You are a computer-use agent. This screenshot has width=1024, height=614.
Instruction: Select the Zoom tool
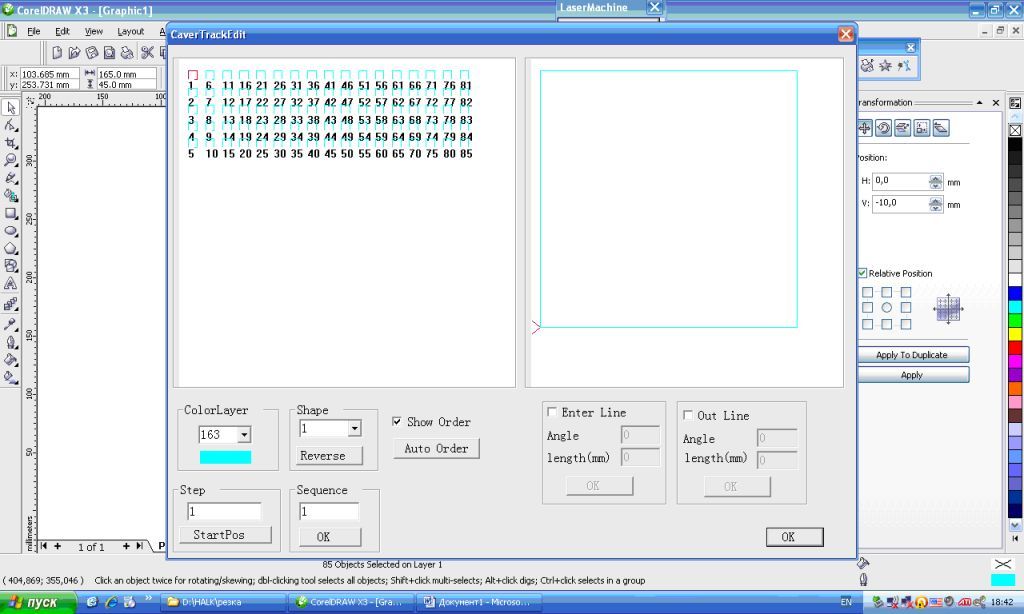[11, 160]
